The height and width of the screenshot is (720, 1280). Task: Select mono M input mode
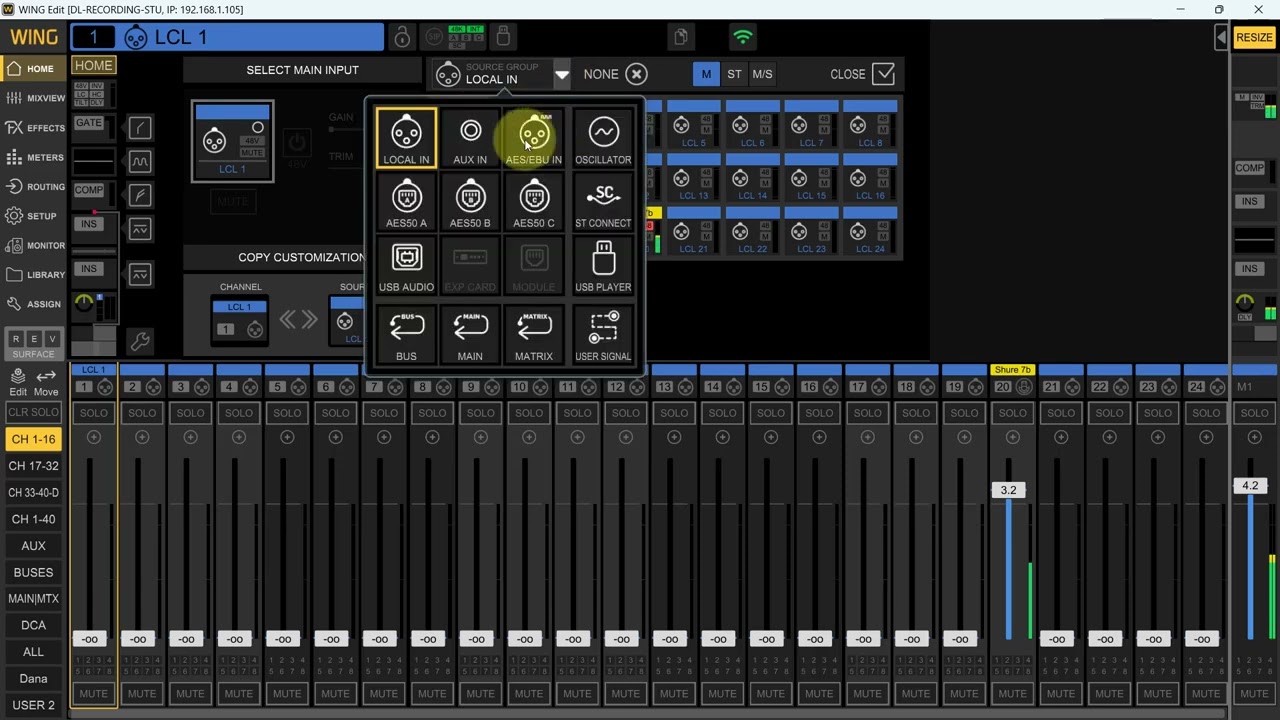pyautogui.click(x=706, y=74)
